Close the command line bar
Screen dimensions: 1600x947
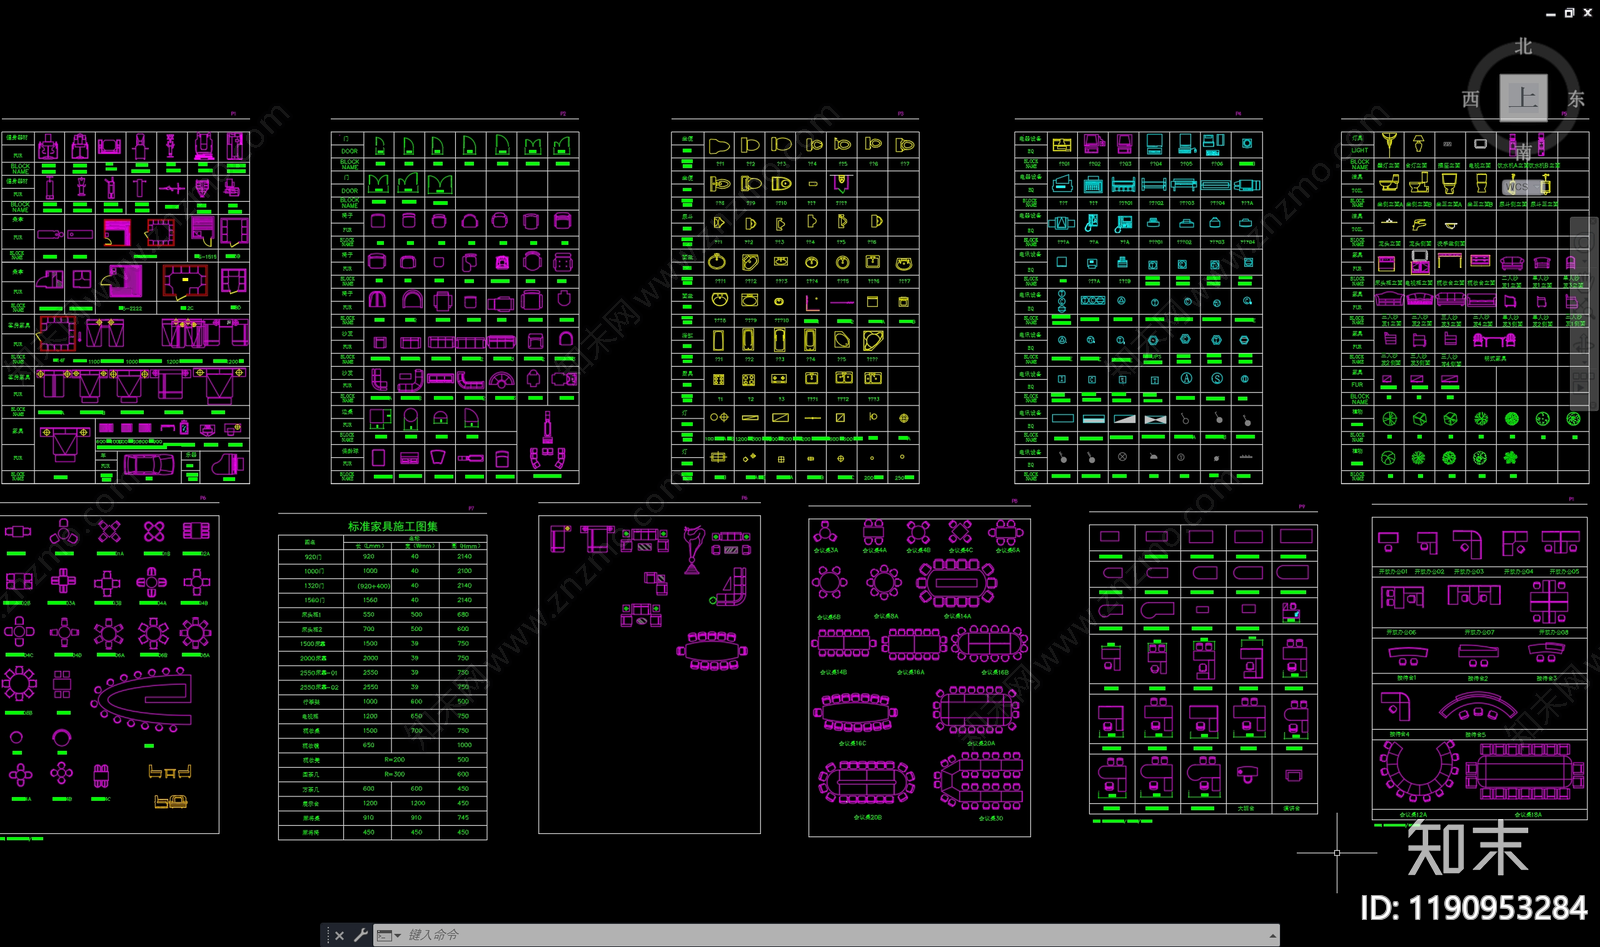point(339,935)
